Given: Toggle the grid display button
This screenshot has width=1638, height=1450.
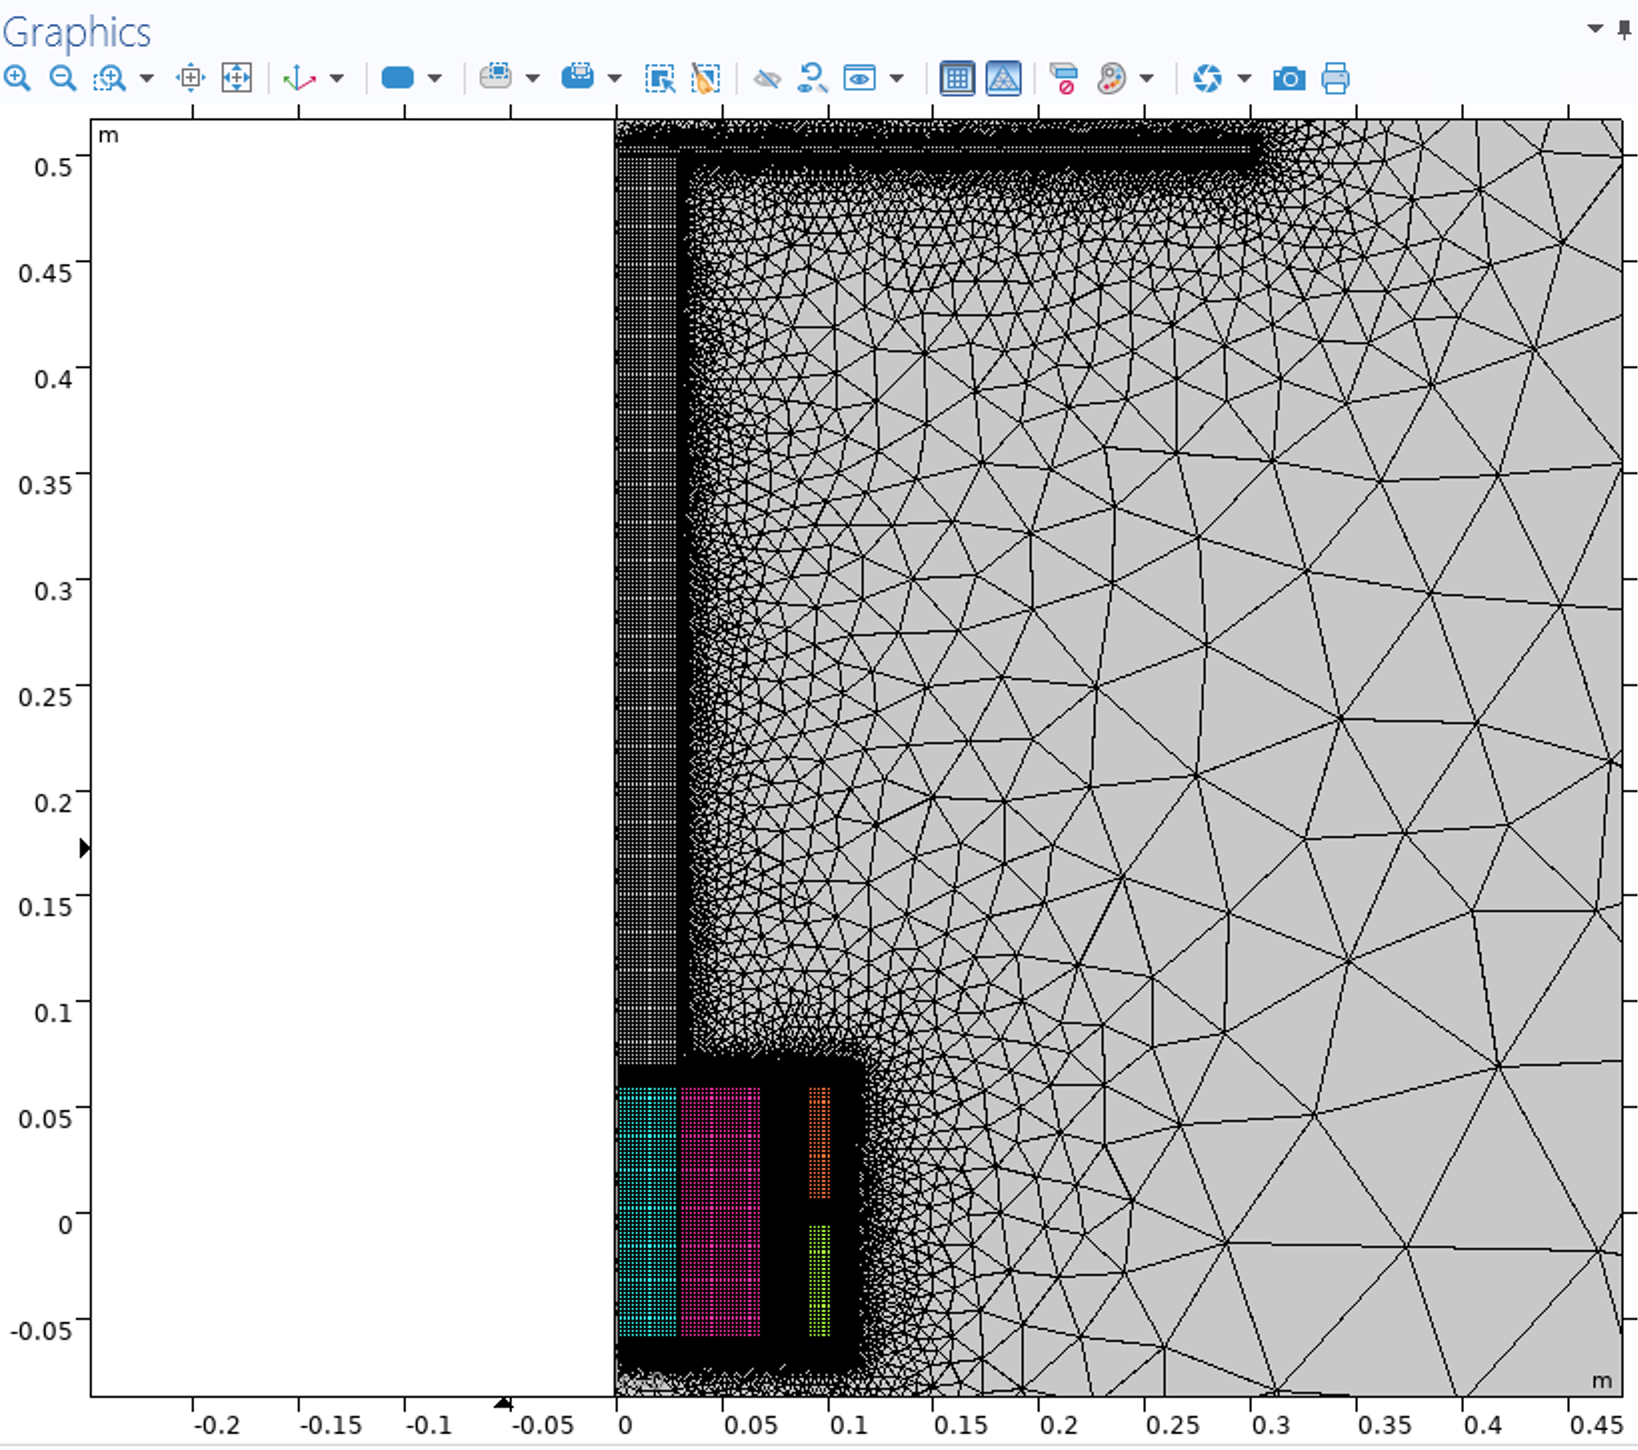Looking at the screenshot, I should point(957,78).
